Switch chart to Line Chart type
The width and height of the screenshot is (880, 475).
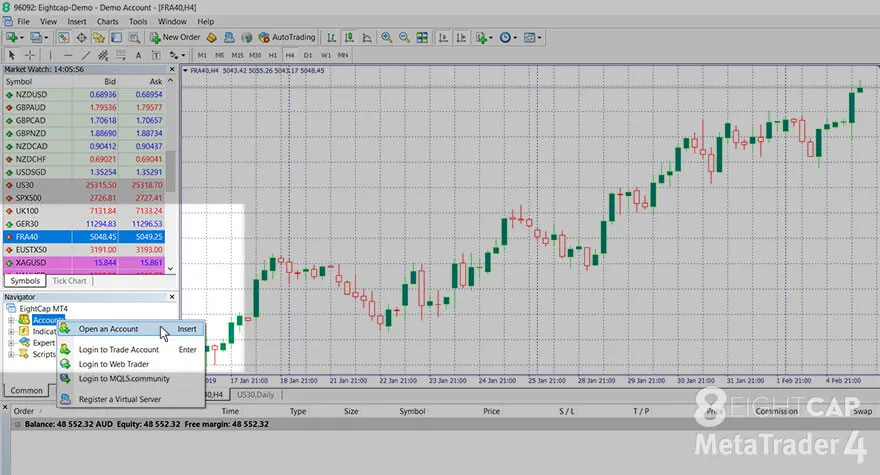point(367,38)
